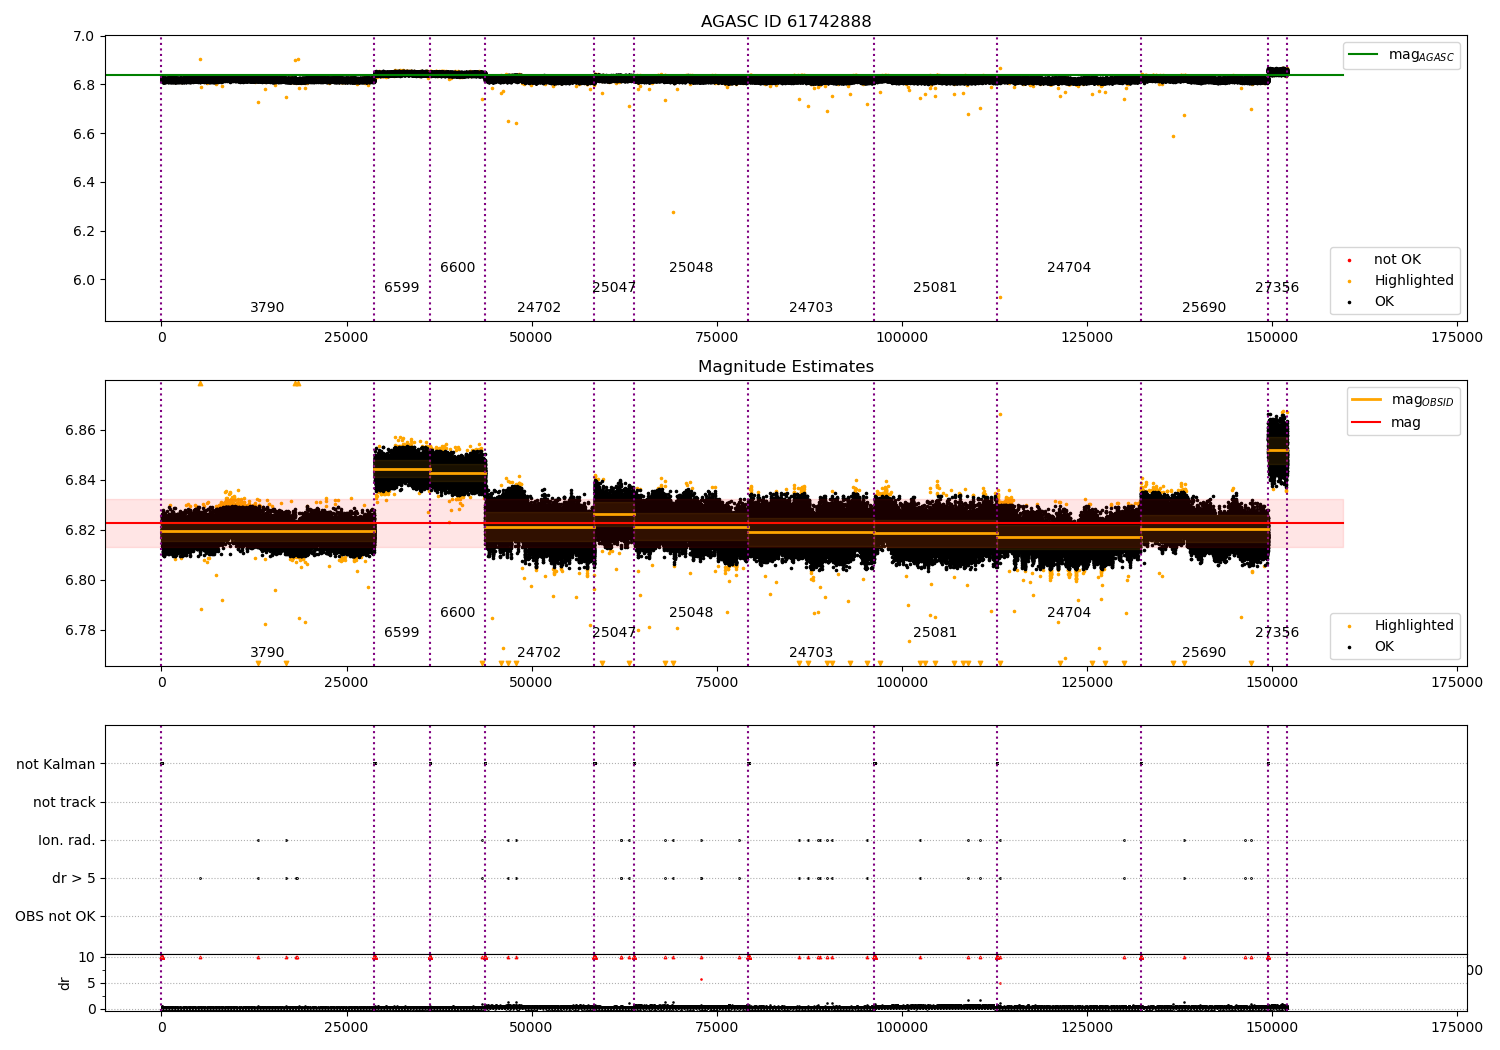The width and height of the screenshot is (1500, 1050).
Task: Click the 100000 x-tick under AGASC ID plot
Action: click(x=902, y=338)
